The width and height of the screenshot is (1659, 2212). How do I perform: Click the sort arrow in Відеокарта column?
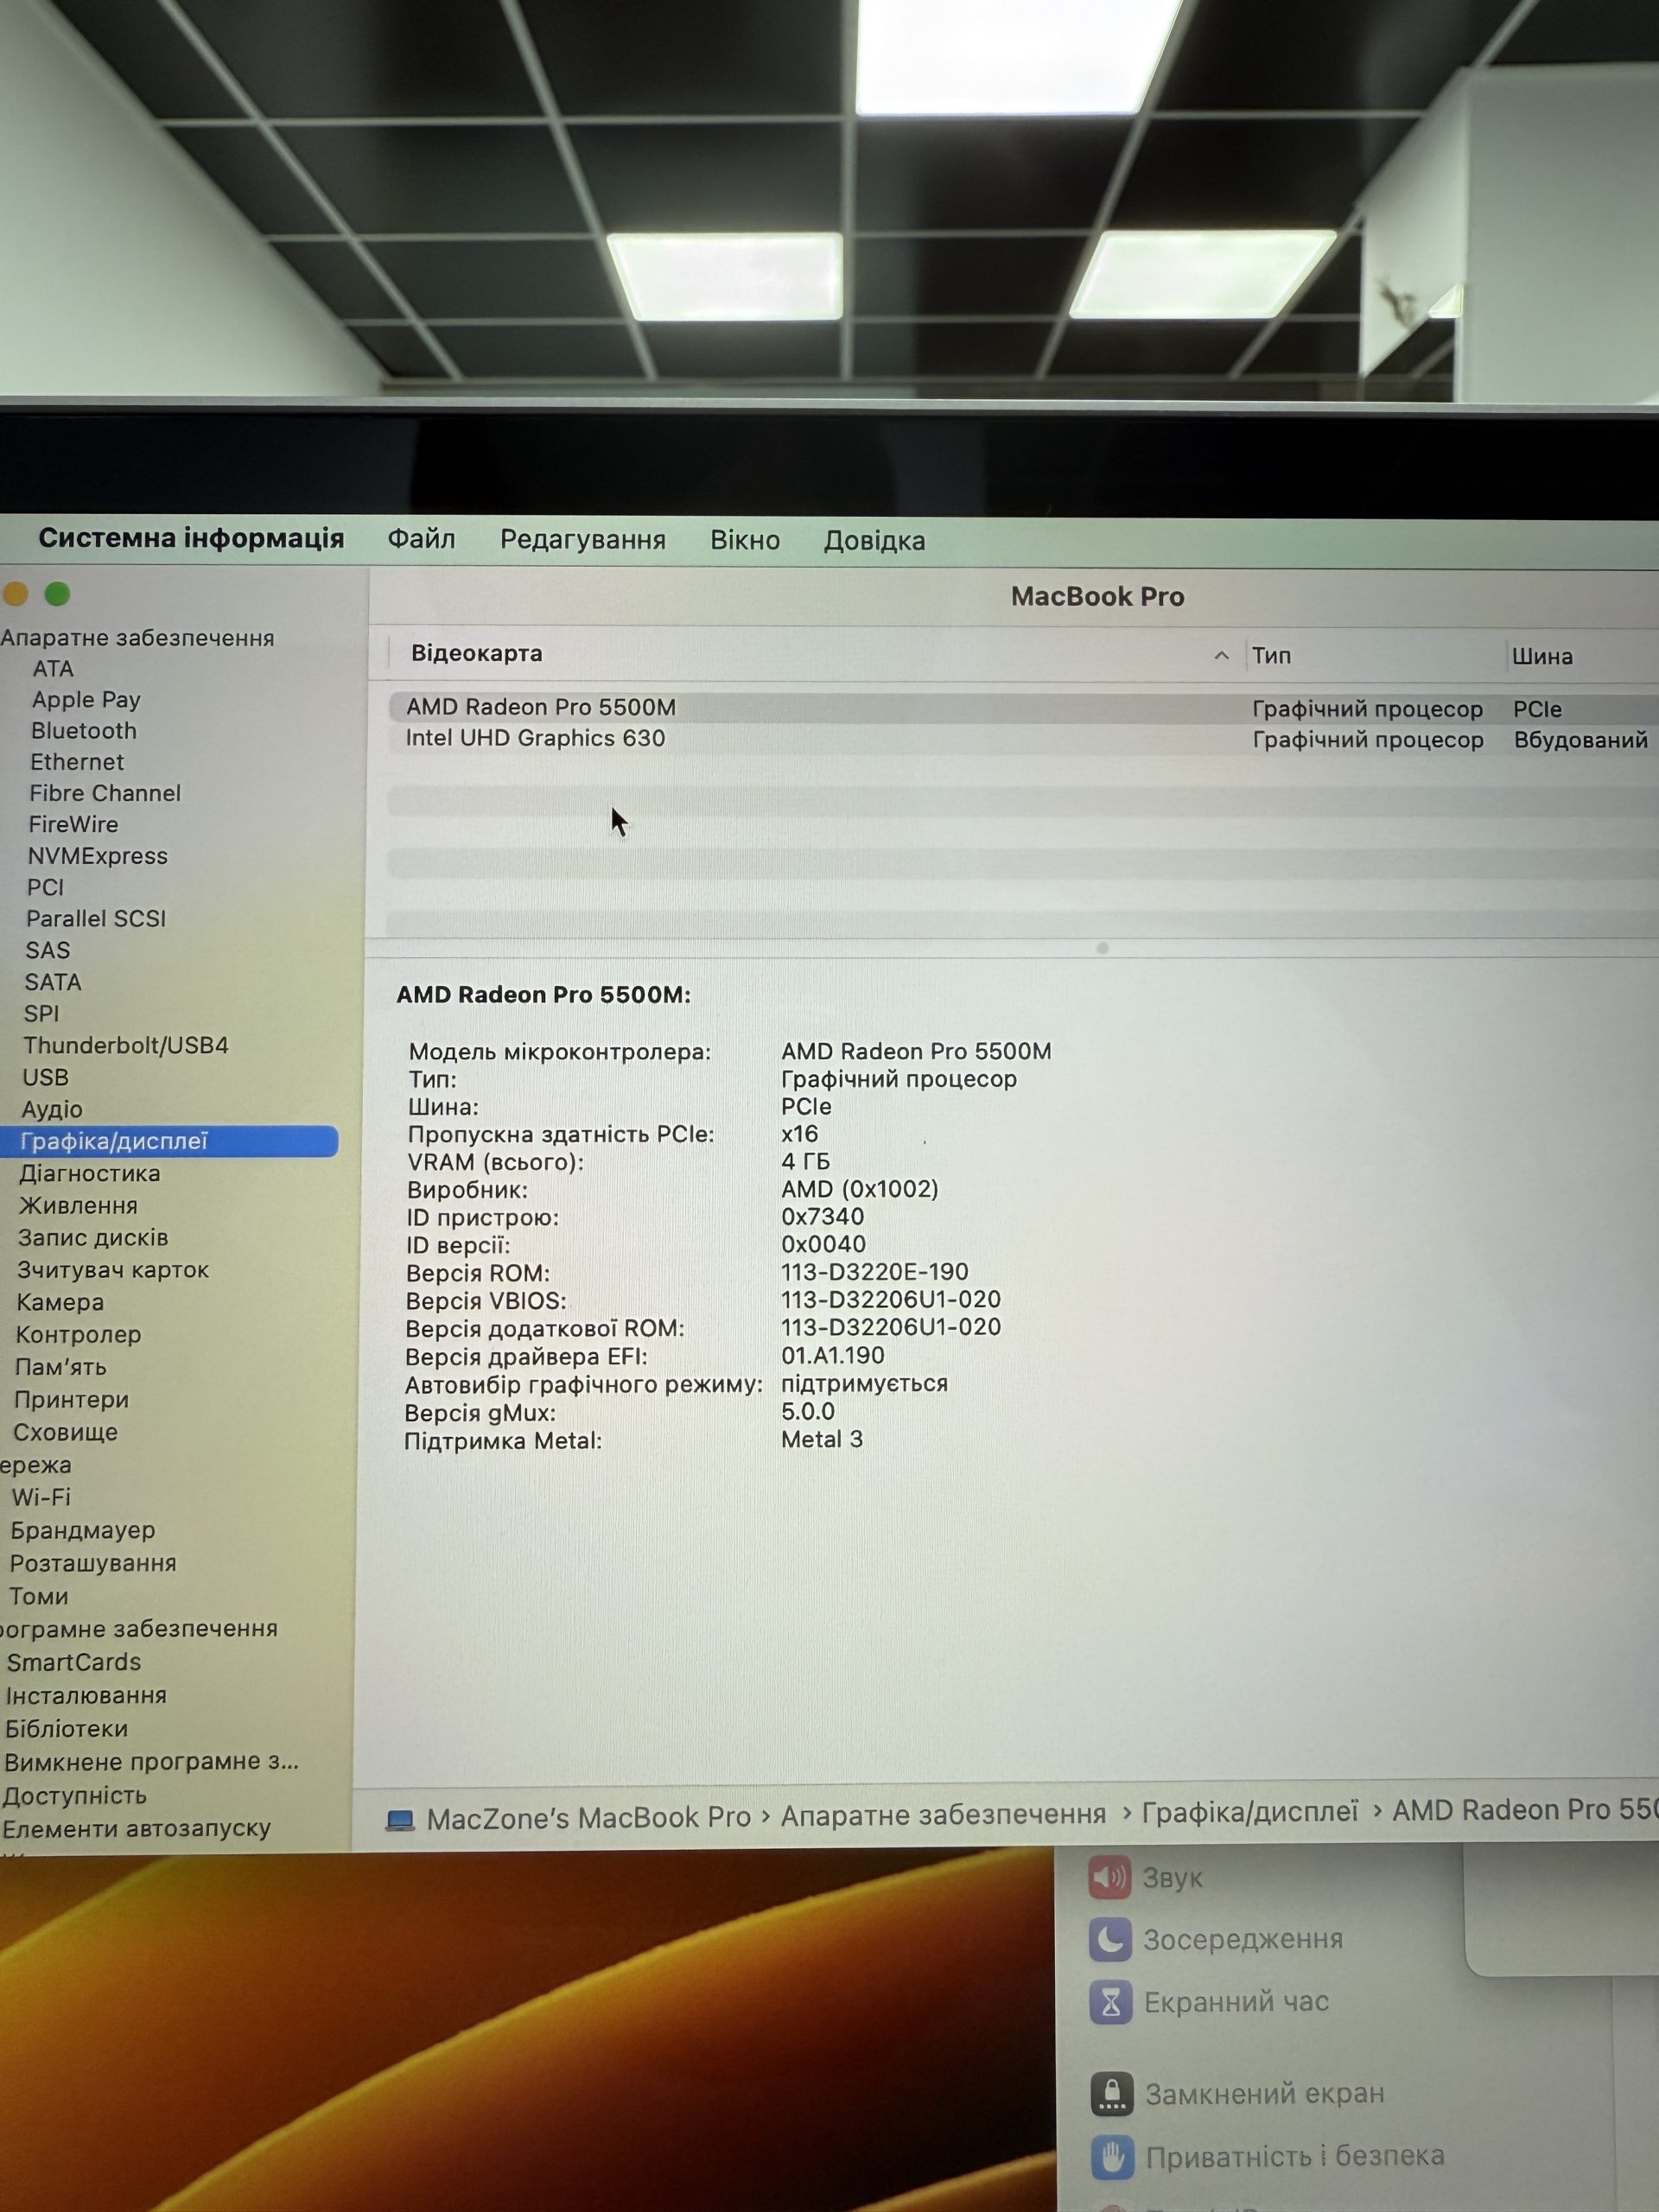click(x=1221, y=656)
